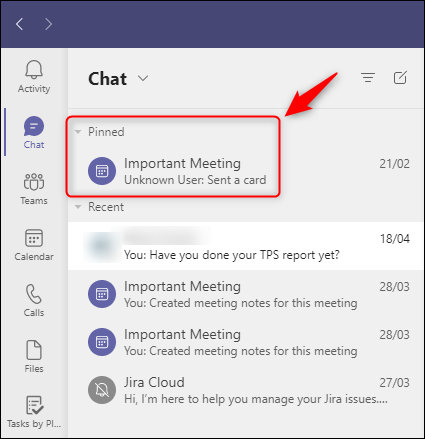This screenshot has height=439, width=425.
Task: Click the blurred contact avatar
Action: [x=102, y=246]
